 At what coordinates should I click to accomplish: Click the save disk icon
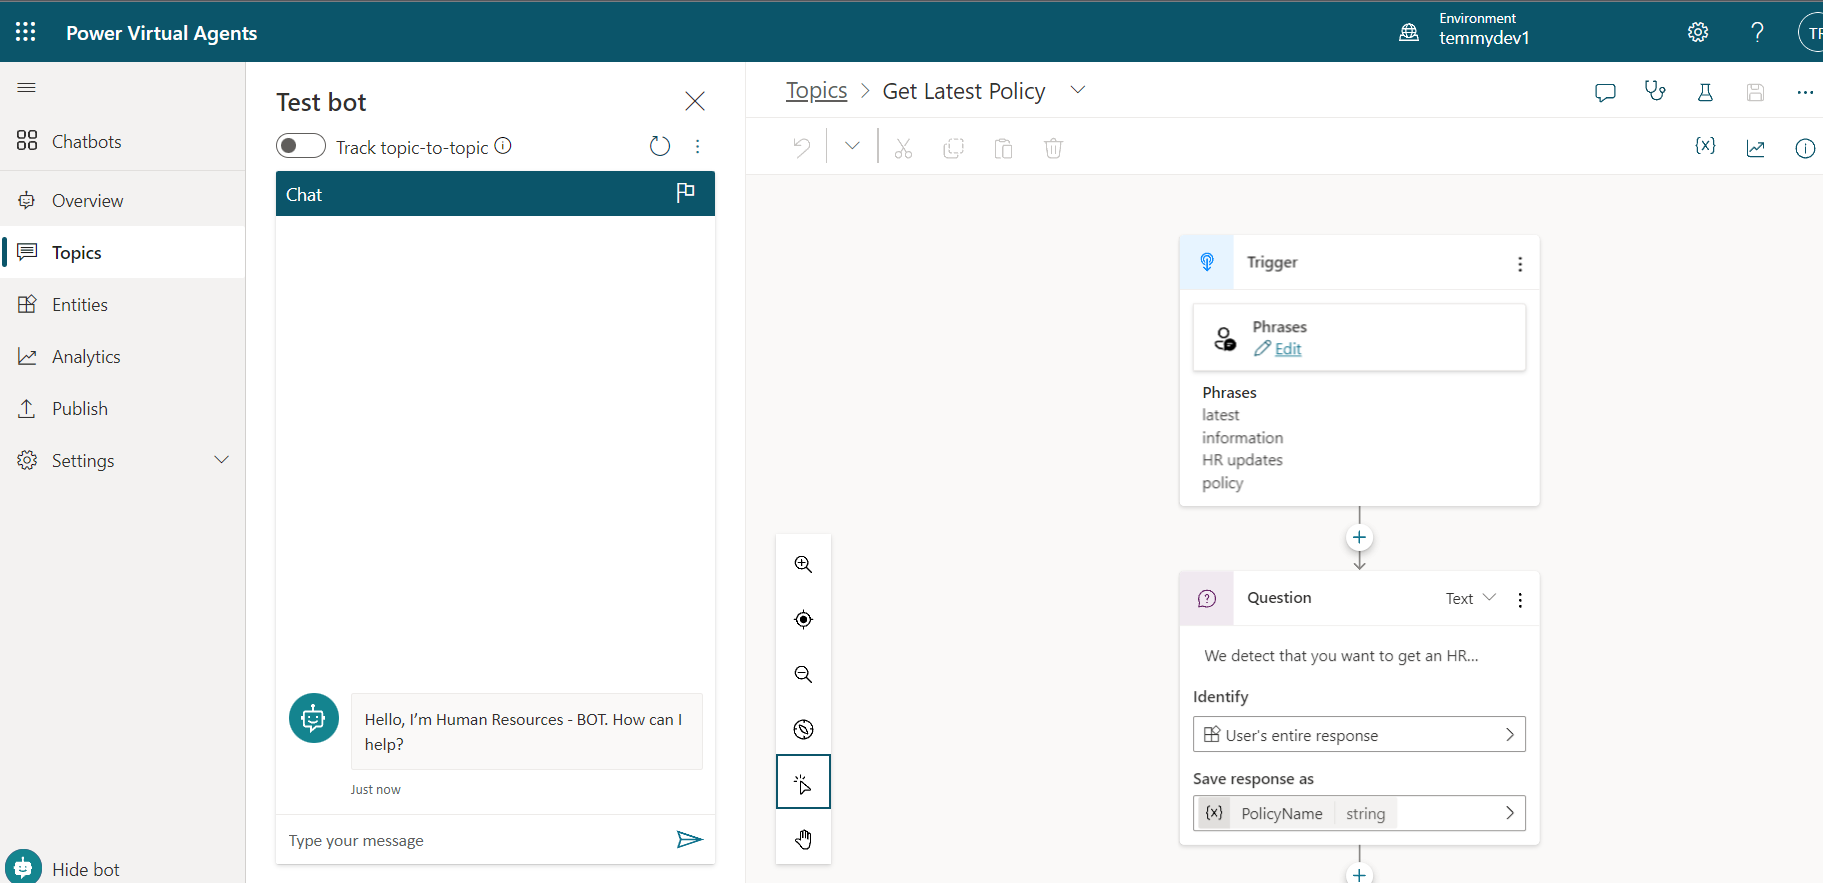(x=1755, y=92)
